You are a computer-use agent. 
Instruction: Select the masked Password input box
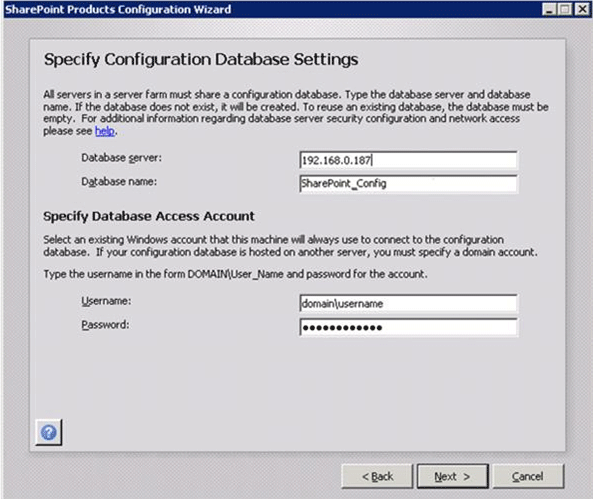[x=408, y=327]
